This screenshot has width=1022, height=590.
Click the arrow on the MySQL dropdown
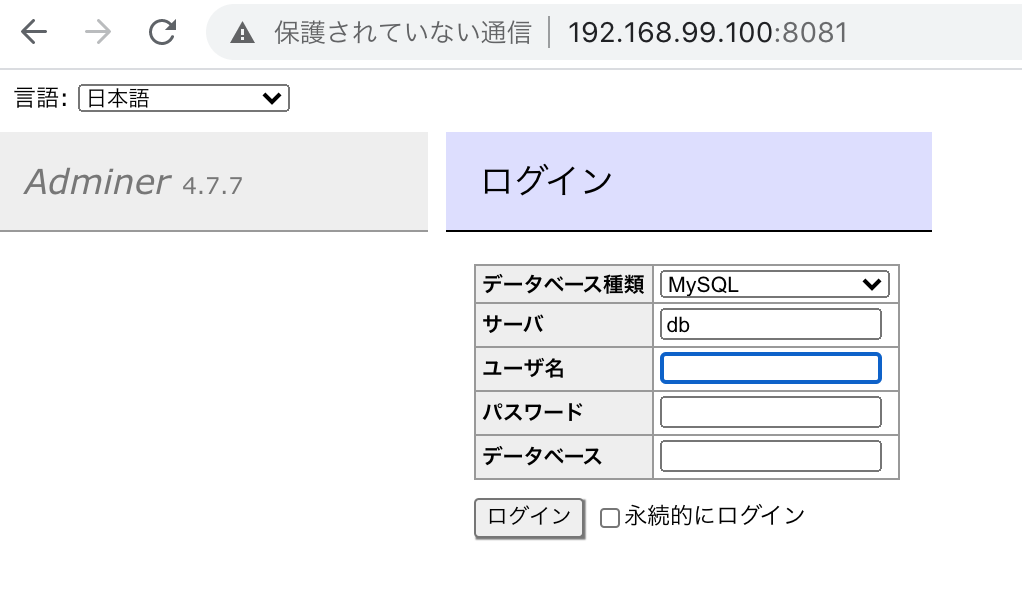click(x=873, y=284)
